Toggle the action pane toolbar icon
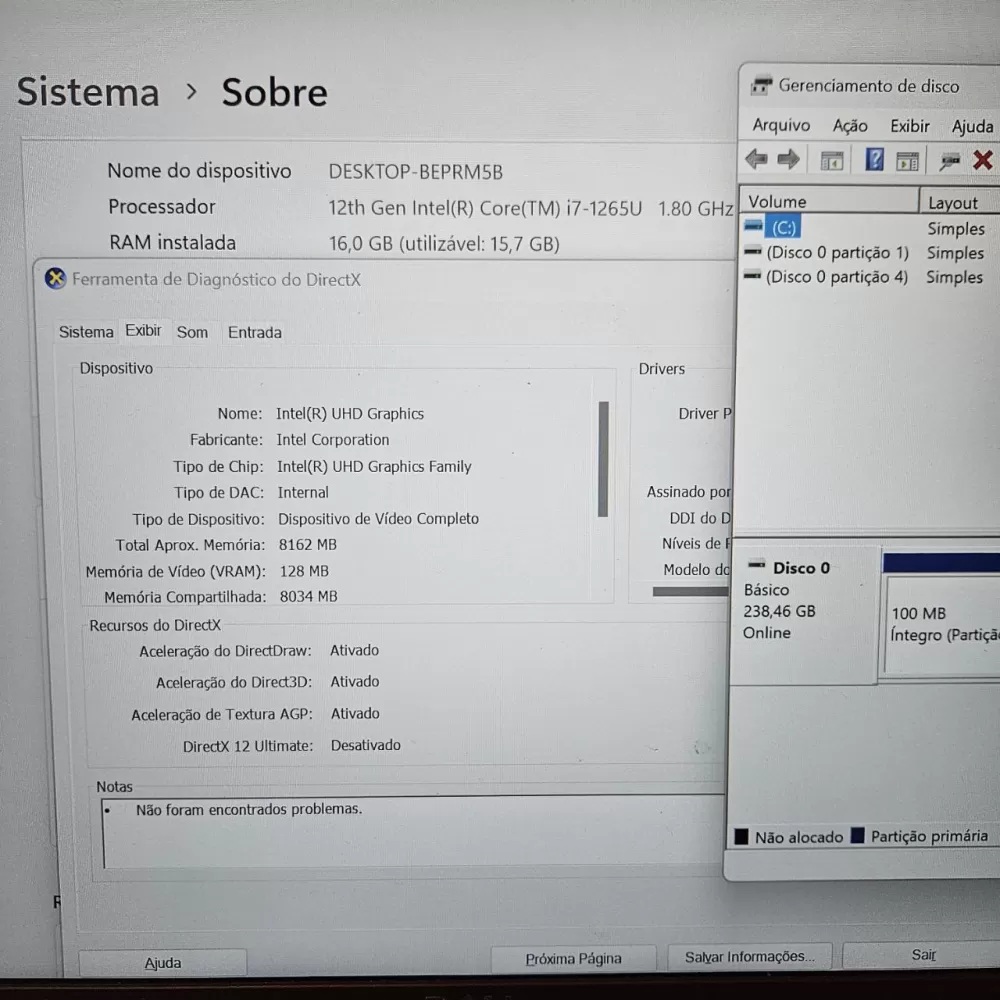This screenshot has width=1000, height=1000. (x=907, y=160)
